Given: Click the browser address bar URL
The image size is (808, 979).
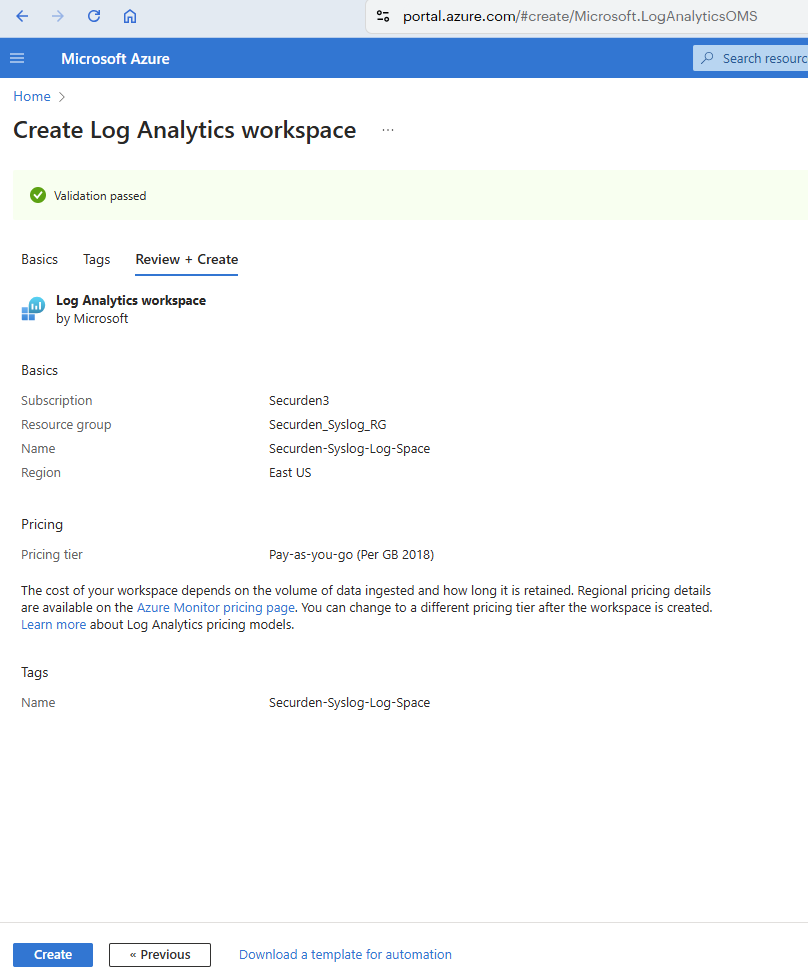Looking at the screenshot, I should 580,16.
